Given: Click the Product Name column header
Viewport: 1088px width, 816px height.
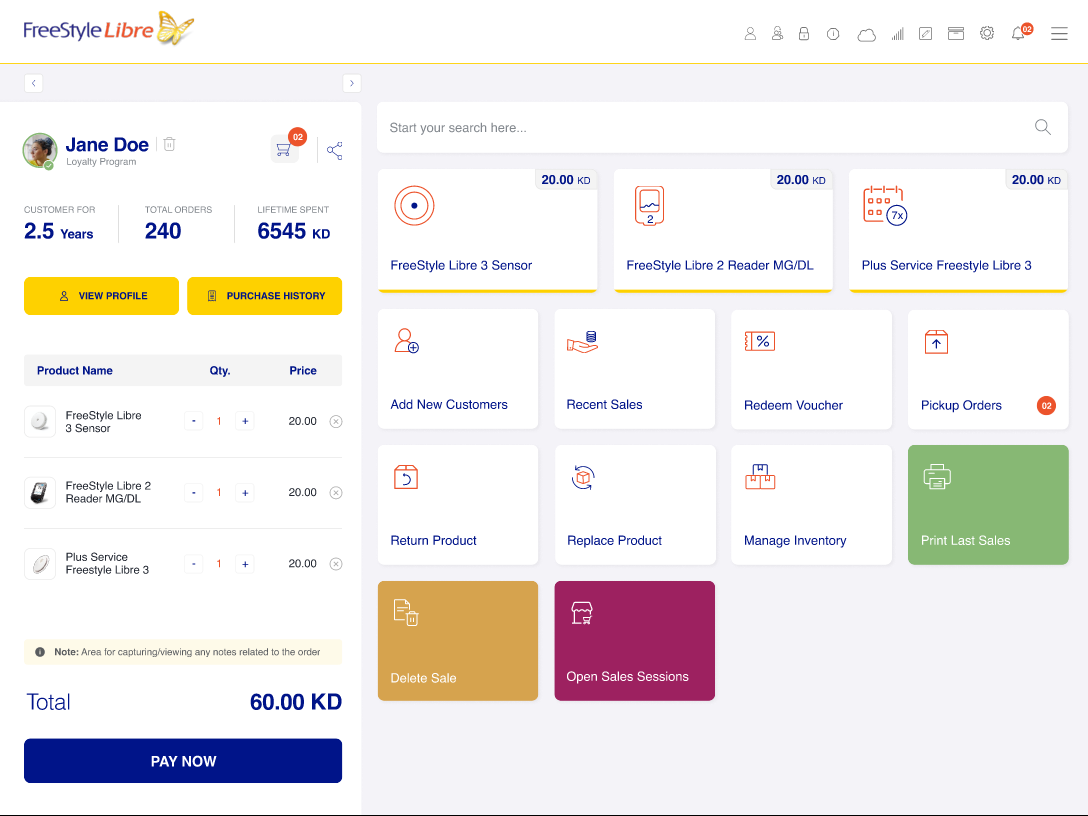Looking at the screenshot, I should click(x=75, y=371).
